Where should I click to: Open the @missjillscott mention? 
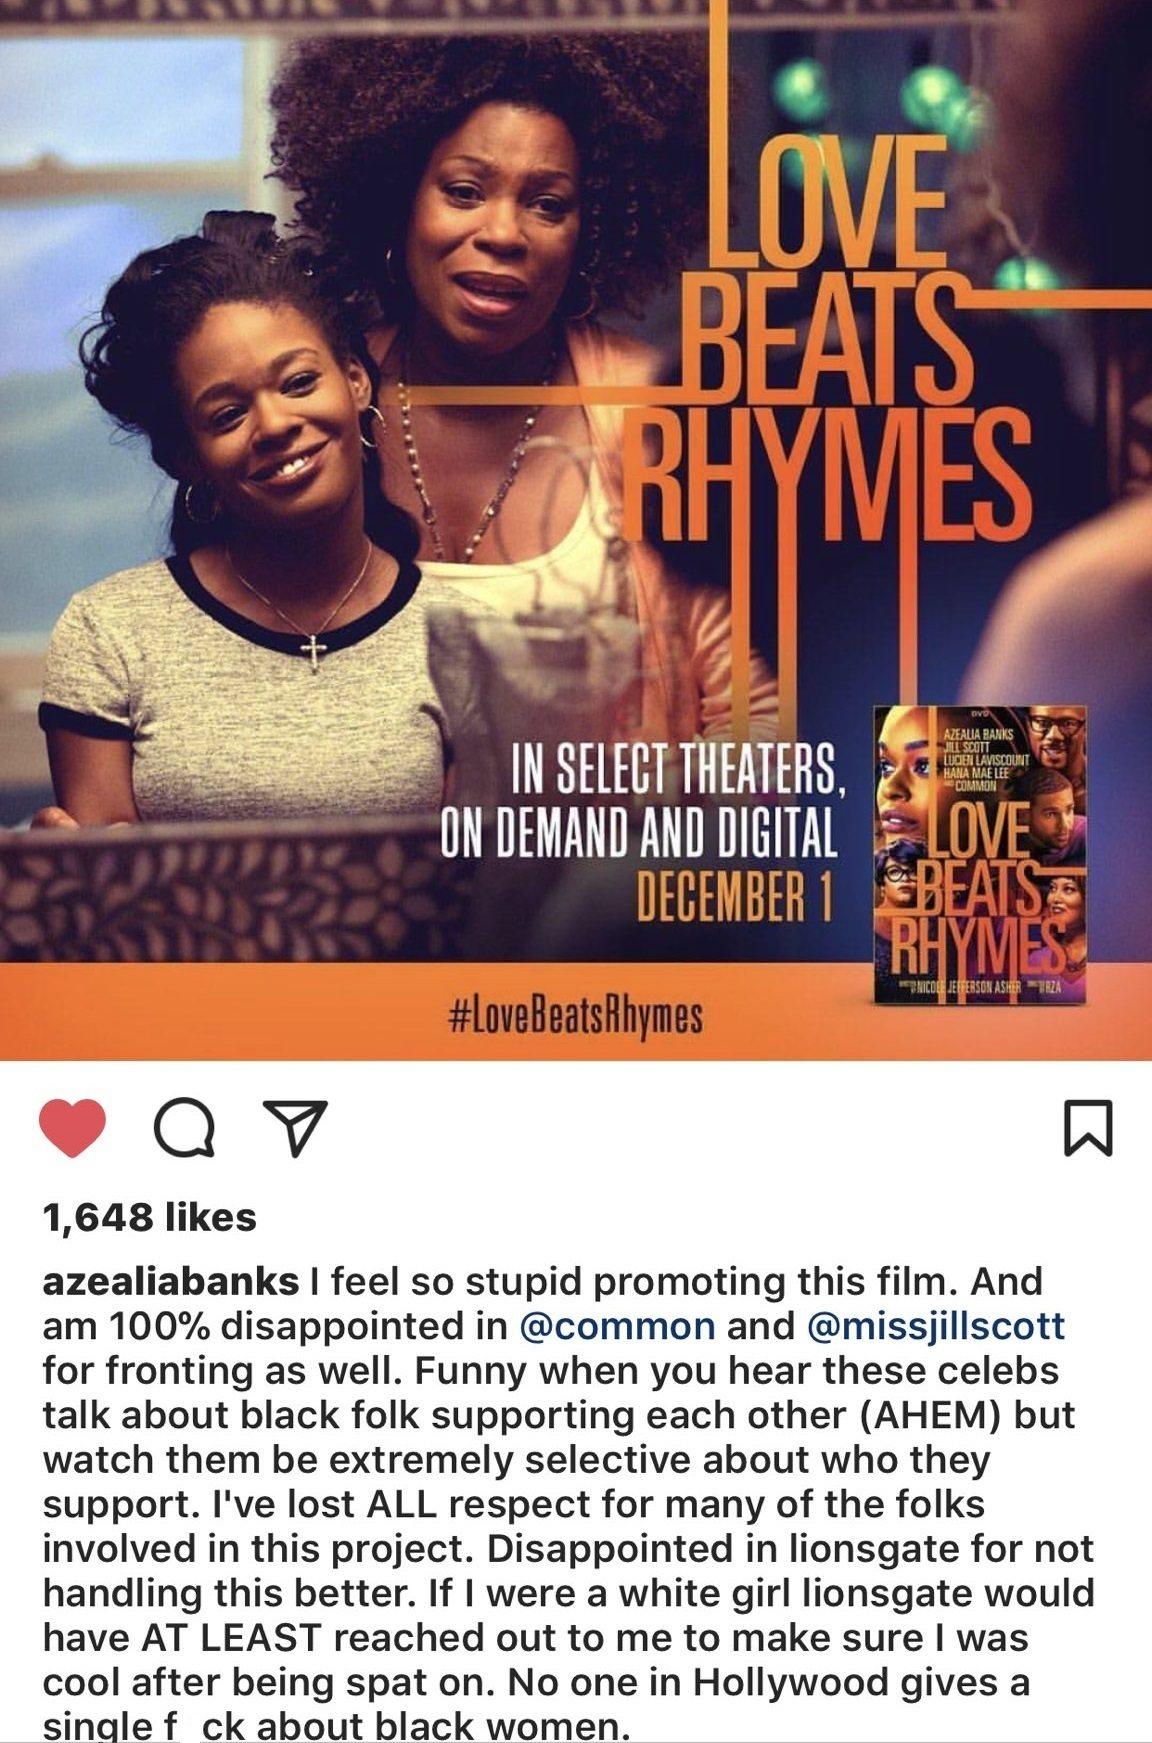pyautogui.click(x=934, y=1325)
